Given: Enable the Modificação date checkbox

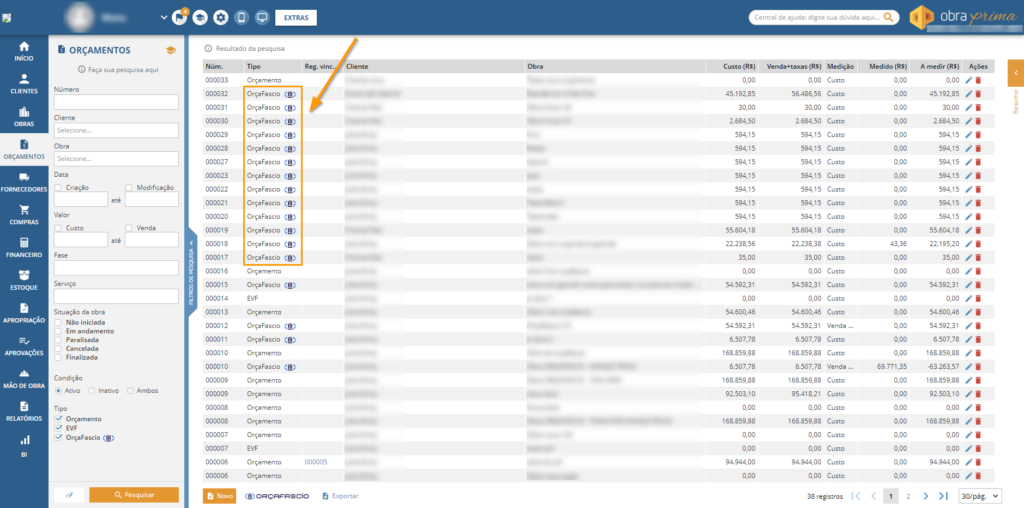Looking at the screenshot, I should click(129, 187).
